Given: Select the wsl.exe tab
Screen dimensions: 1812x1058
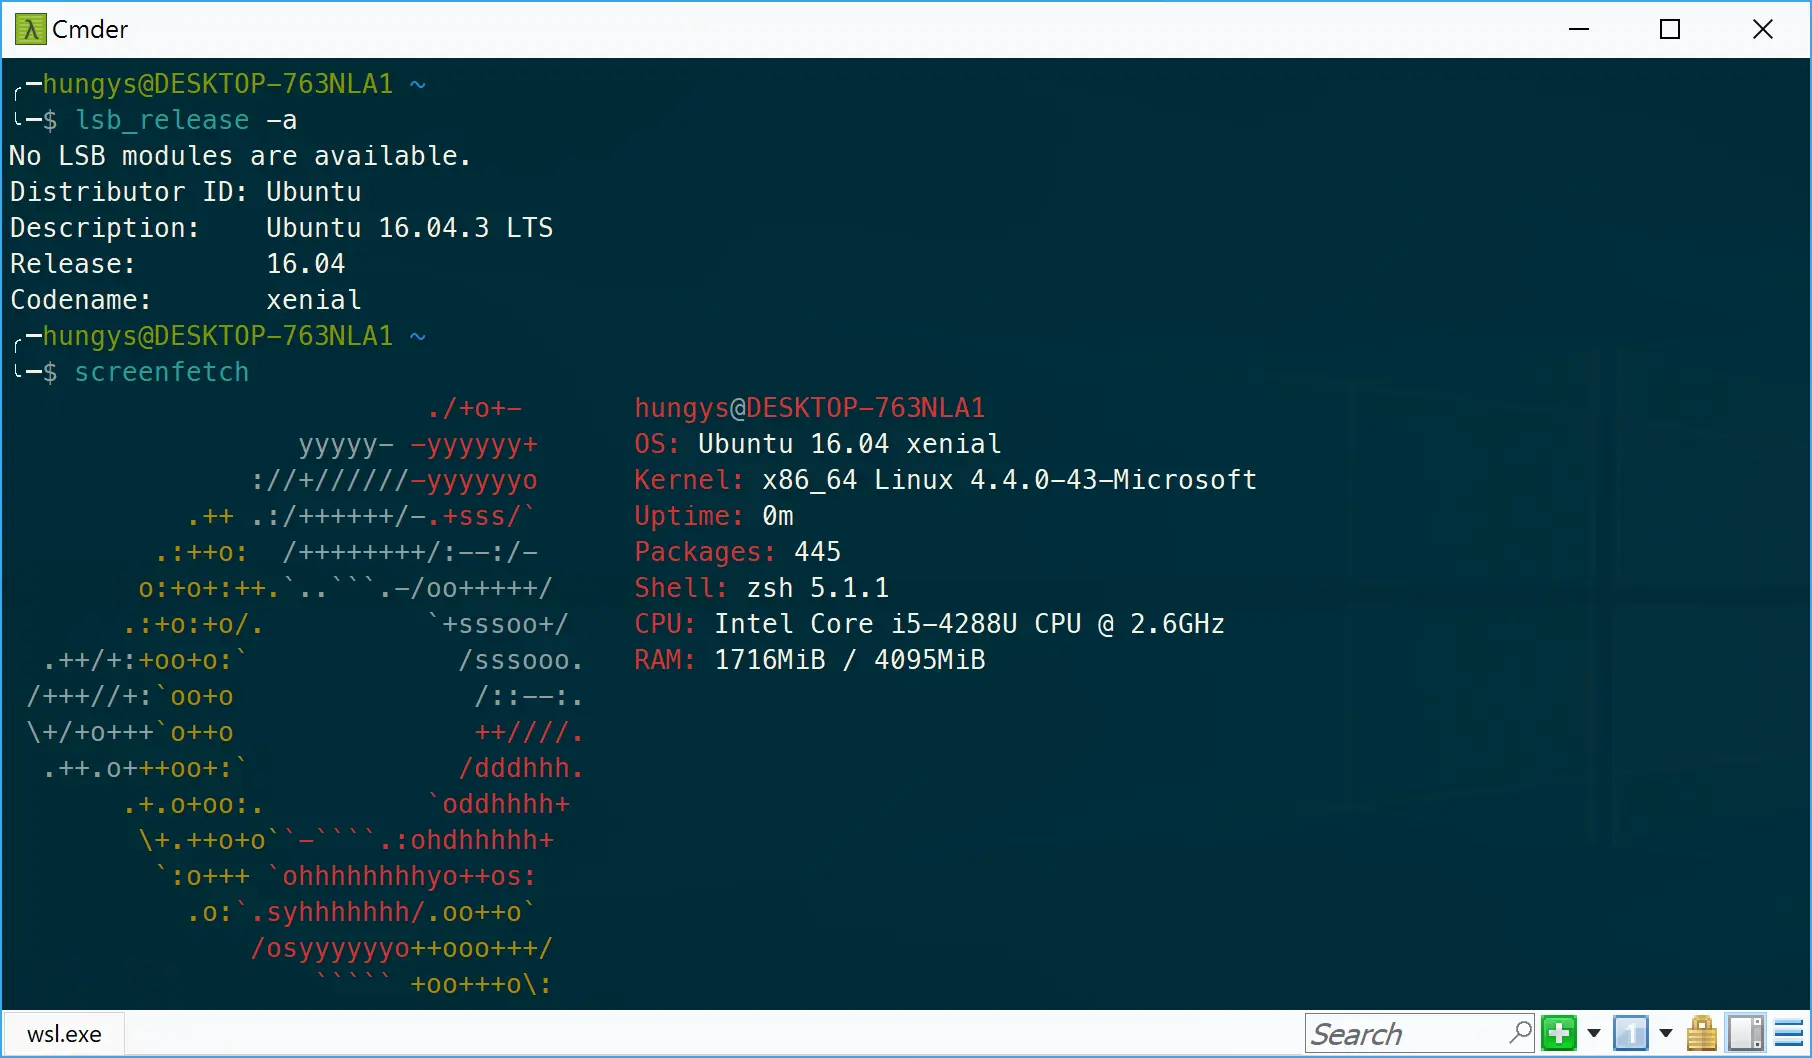Looking at the screenshot, I should 64,1034.
